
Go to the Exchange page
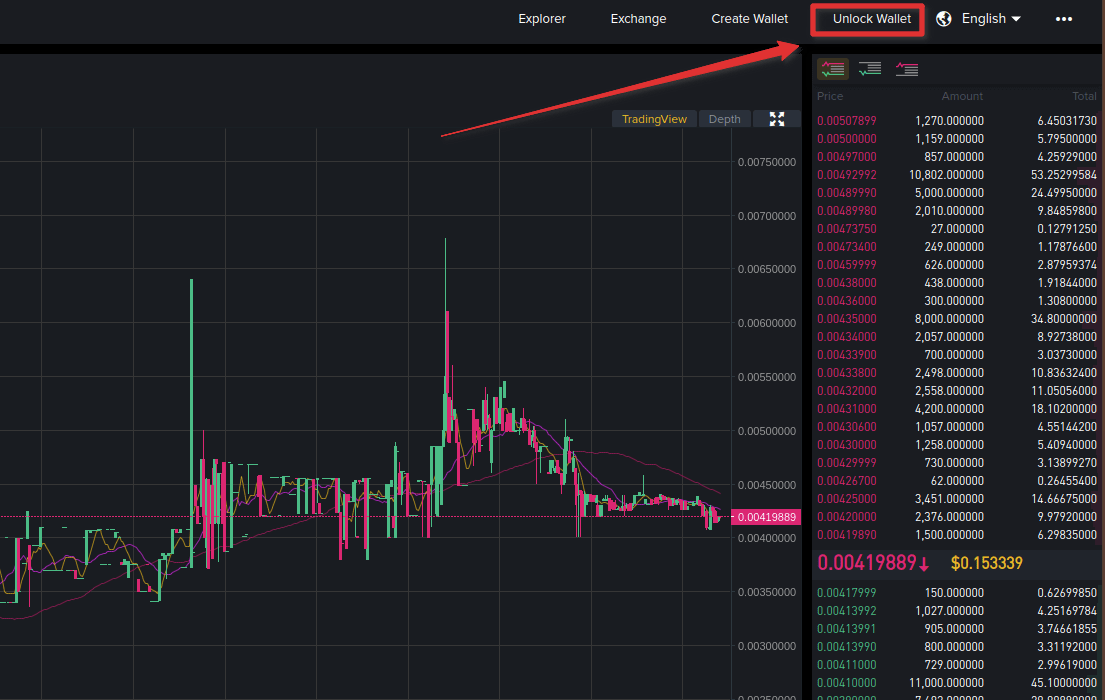(x=638, y=19)
